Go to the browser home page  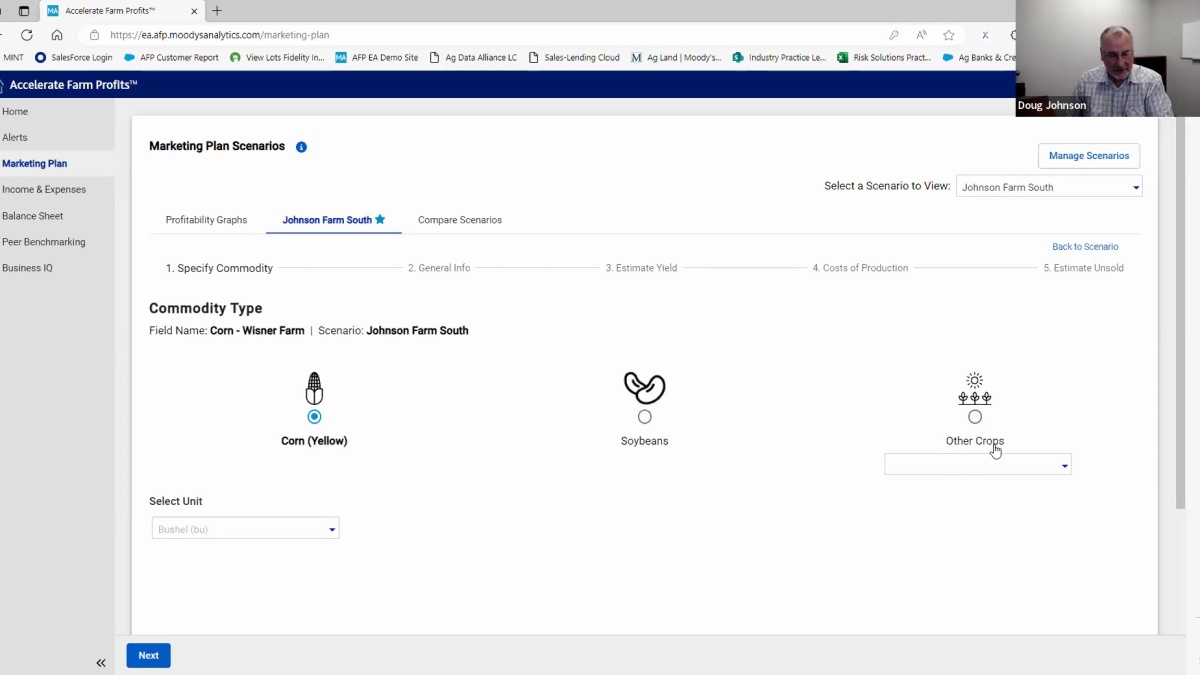point(57,34)
